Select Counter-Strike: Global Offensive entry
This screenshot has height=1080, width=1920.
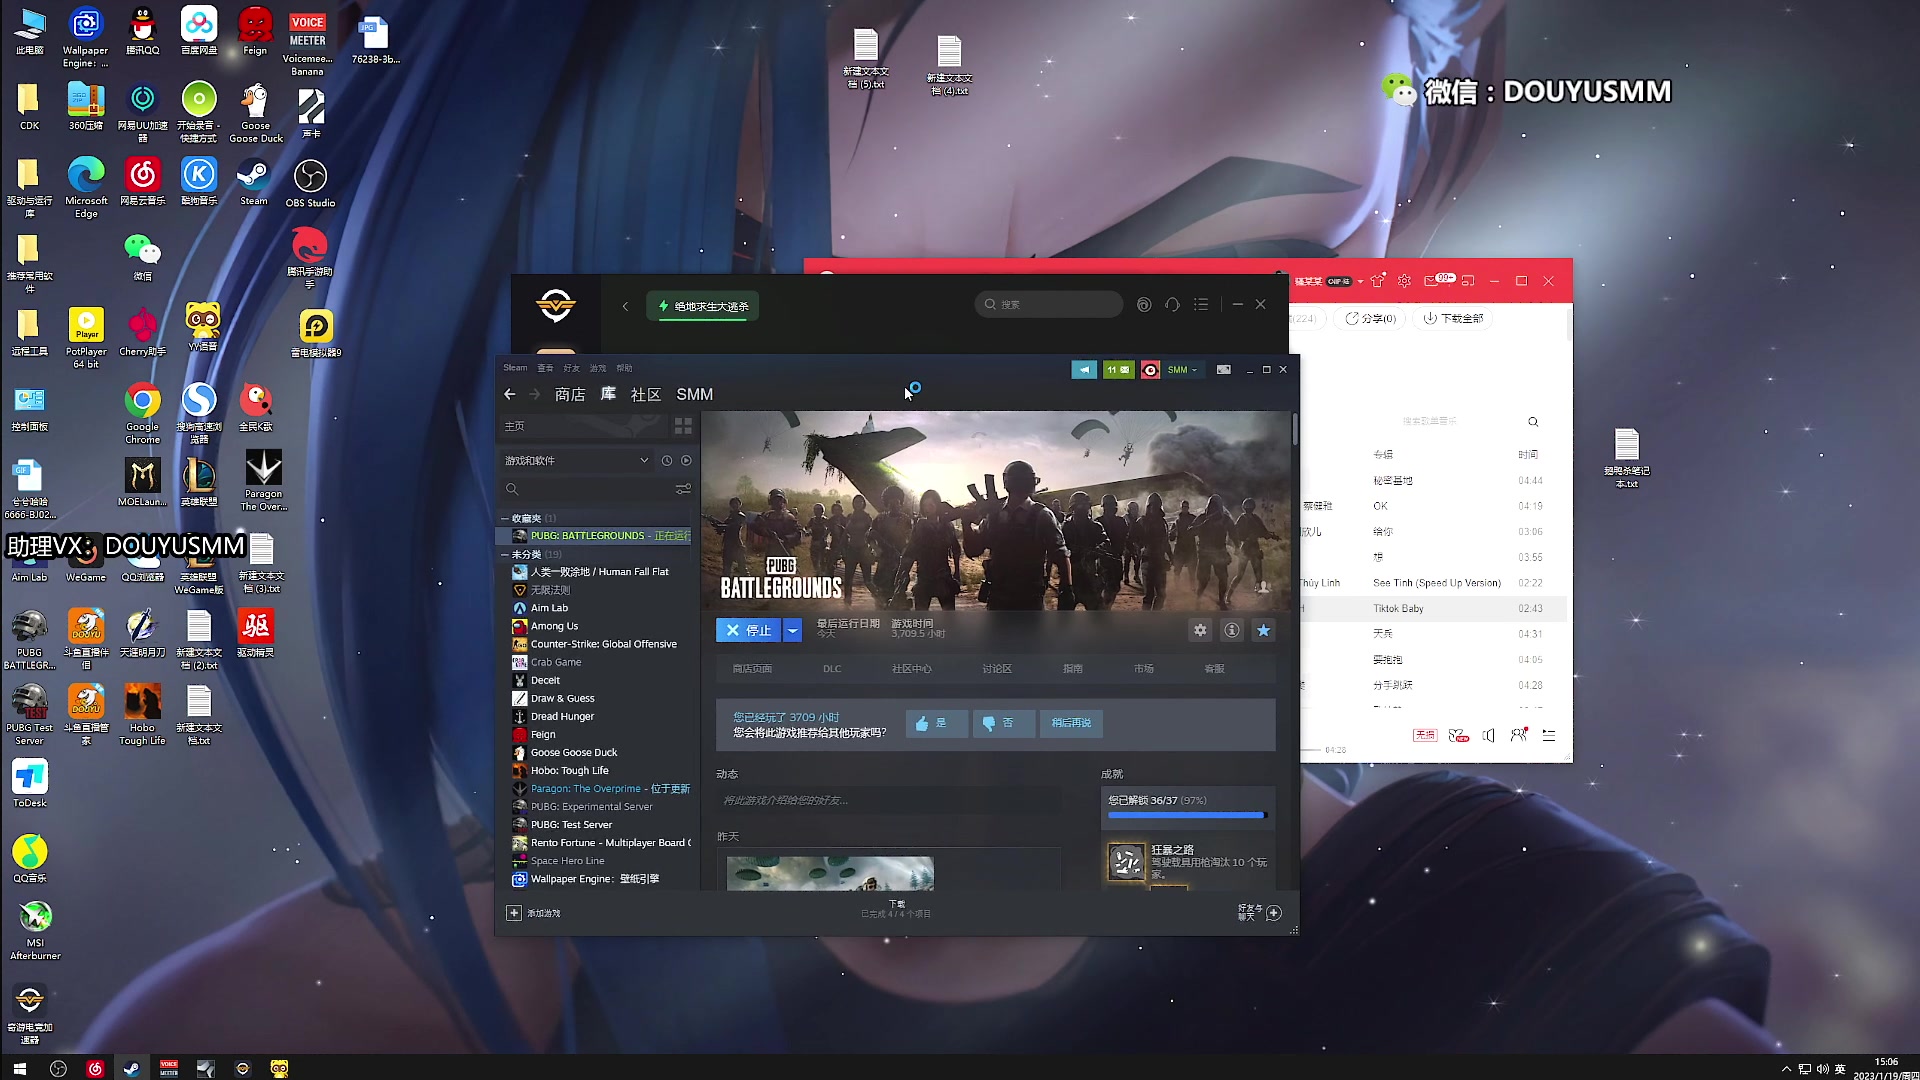pyautogui.click(x=603, y=644)
